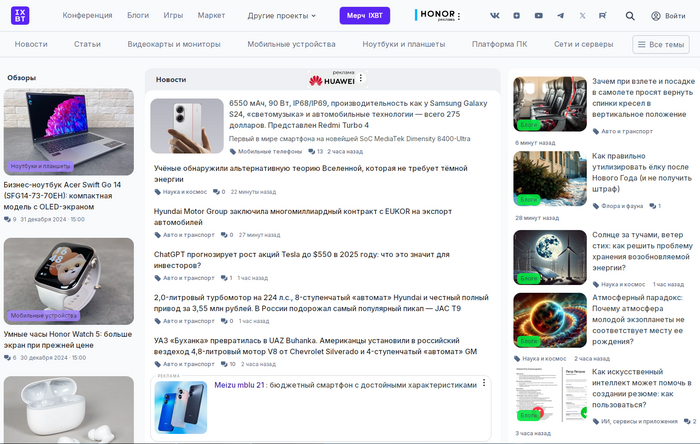Open the YouTube channel icon
Image resolution: width=700 pixels, height=444 pixels.
[x=538, y=16]
